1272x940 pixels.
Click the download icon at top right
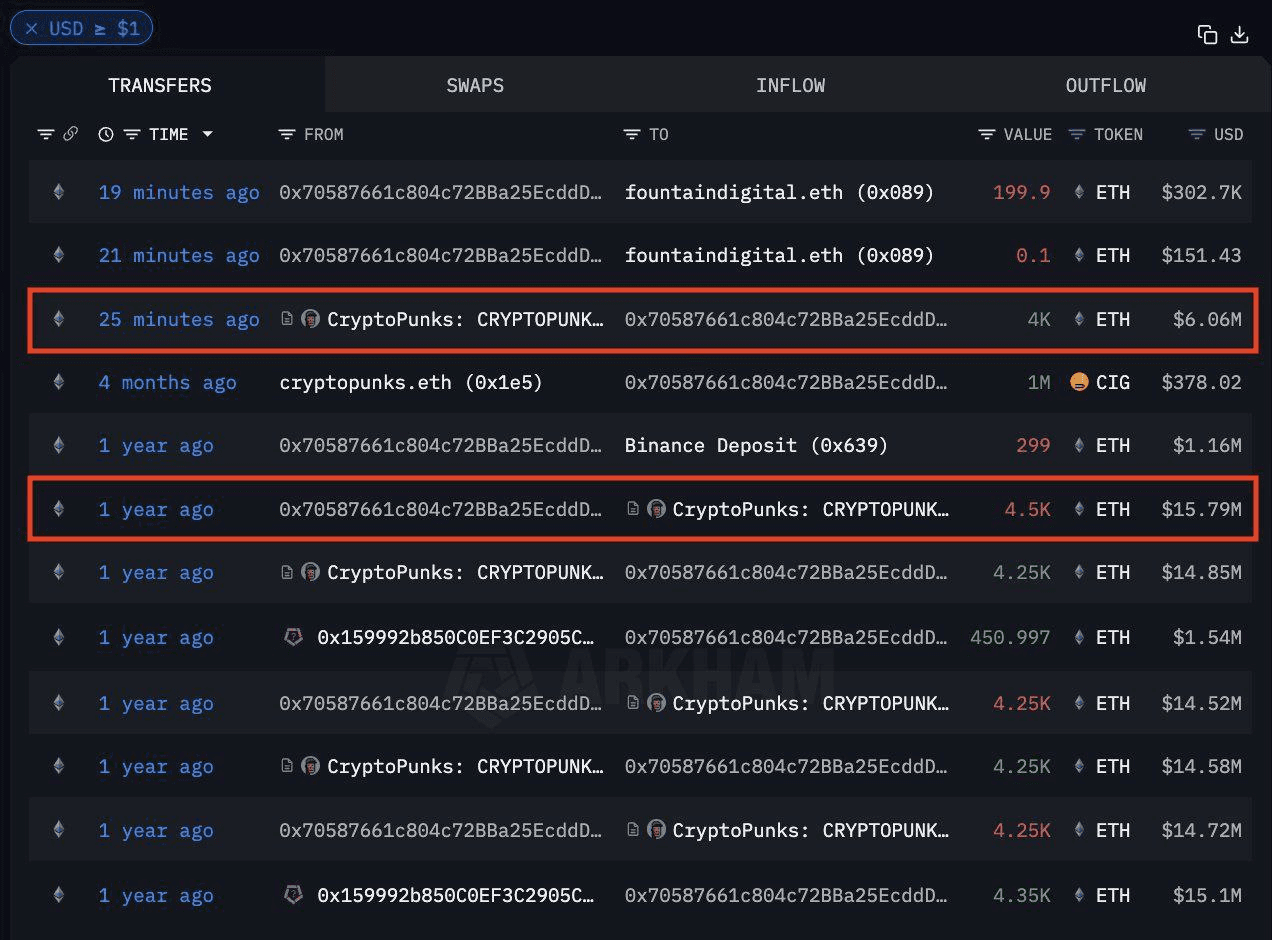1239,35
